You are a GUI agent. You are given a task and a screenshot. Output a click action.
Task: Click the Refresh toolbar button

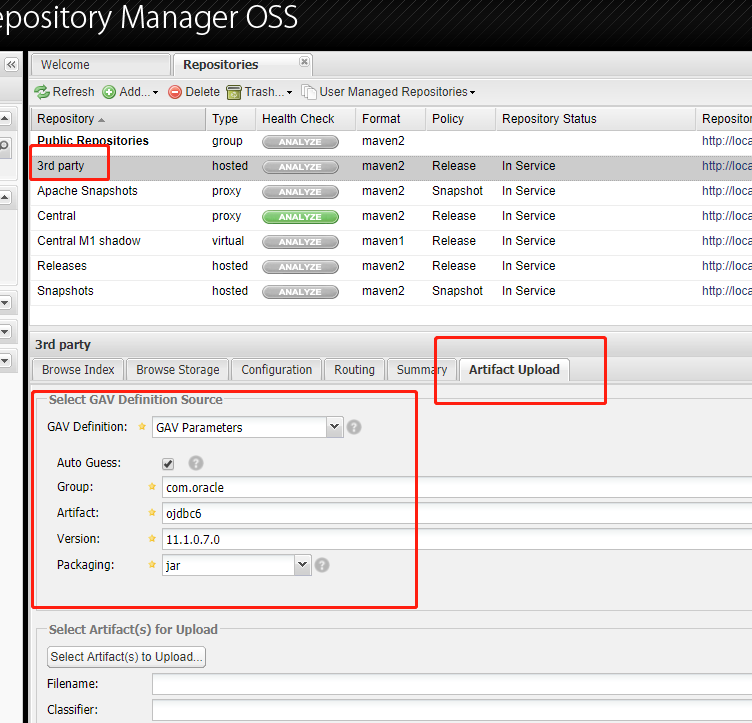point(64,92)
